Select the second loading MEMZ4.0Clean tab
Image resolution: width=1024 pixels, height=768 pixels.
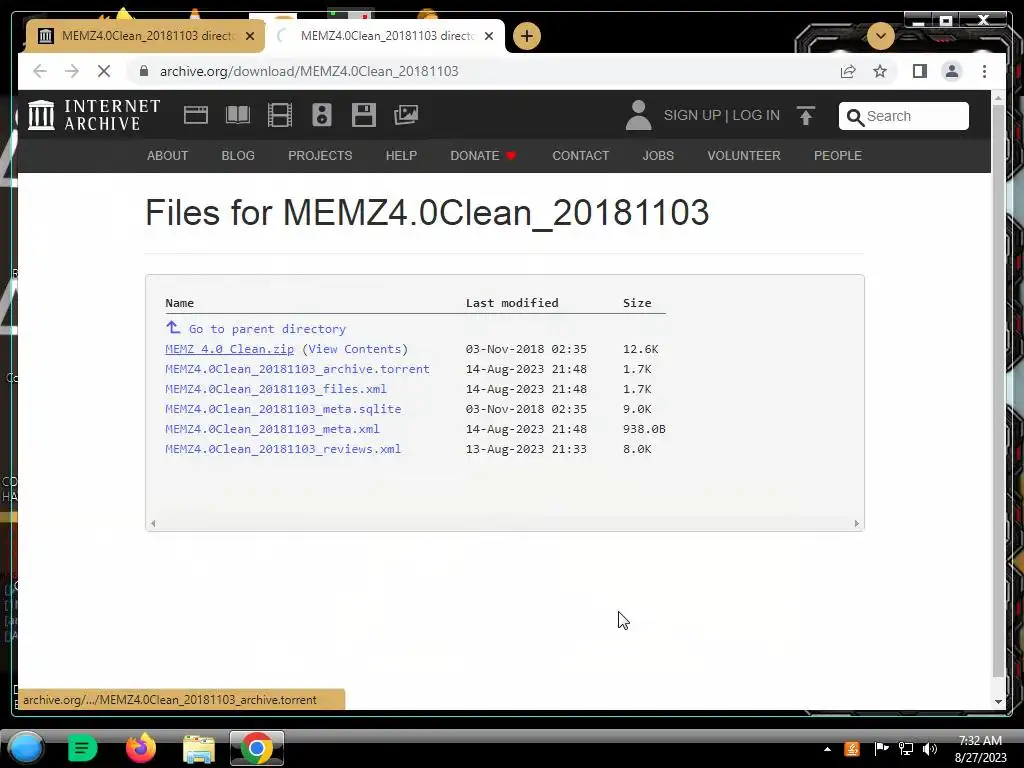coord(385,36)
